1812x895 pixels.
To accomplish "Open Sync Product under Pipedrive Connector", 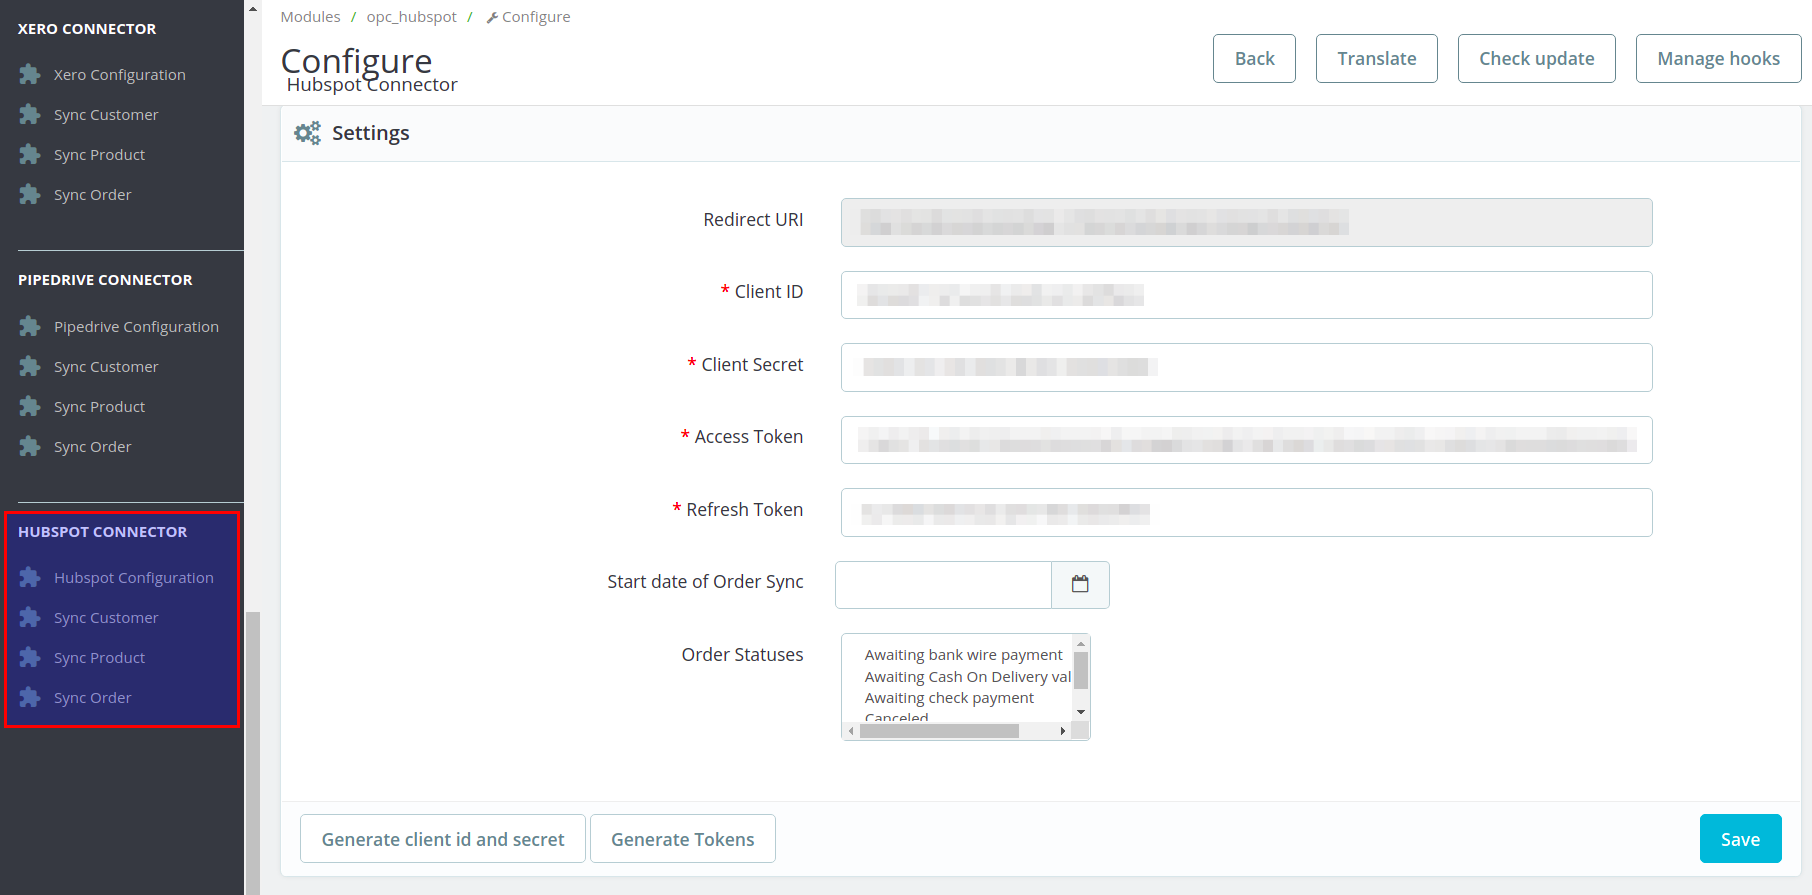I will coord(99,407).
